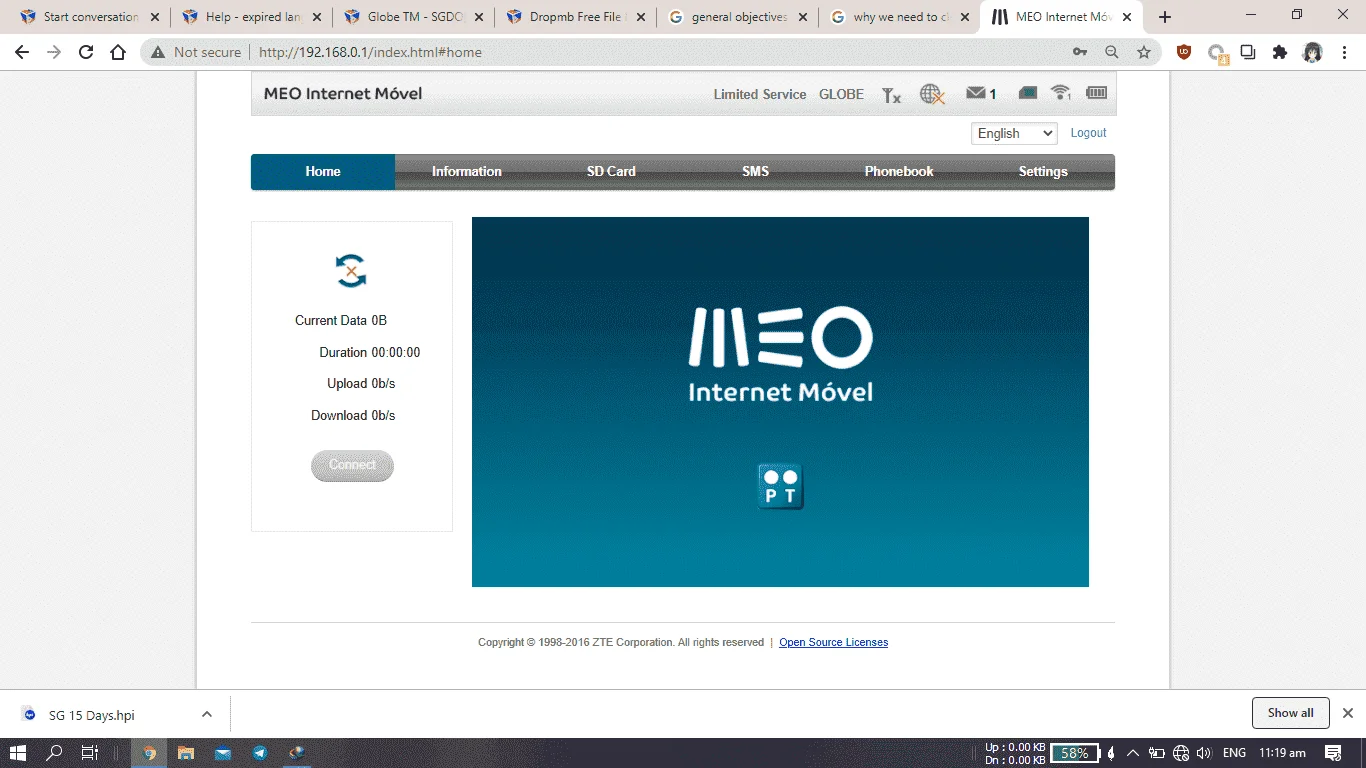This screenshot has width=1366, height=768.
Task: Click the Download 0b/s value
Action: pos(384,416)
